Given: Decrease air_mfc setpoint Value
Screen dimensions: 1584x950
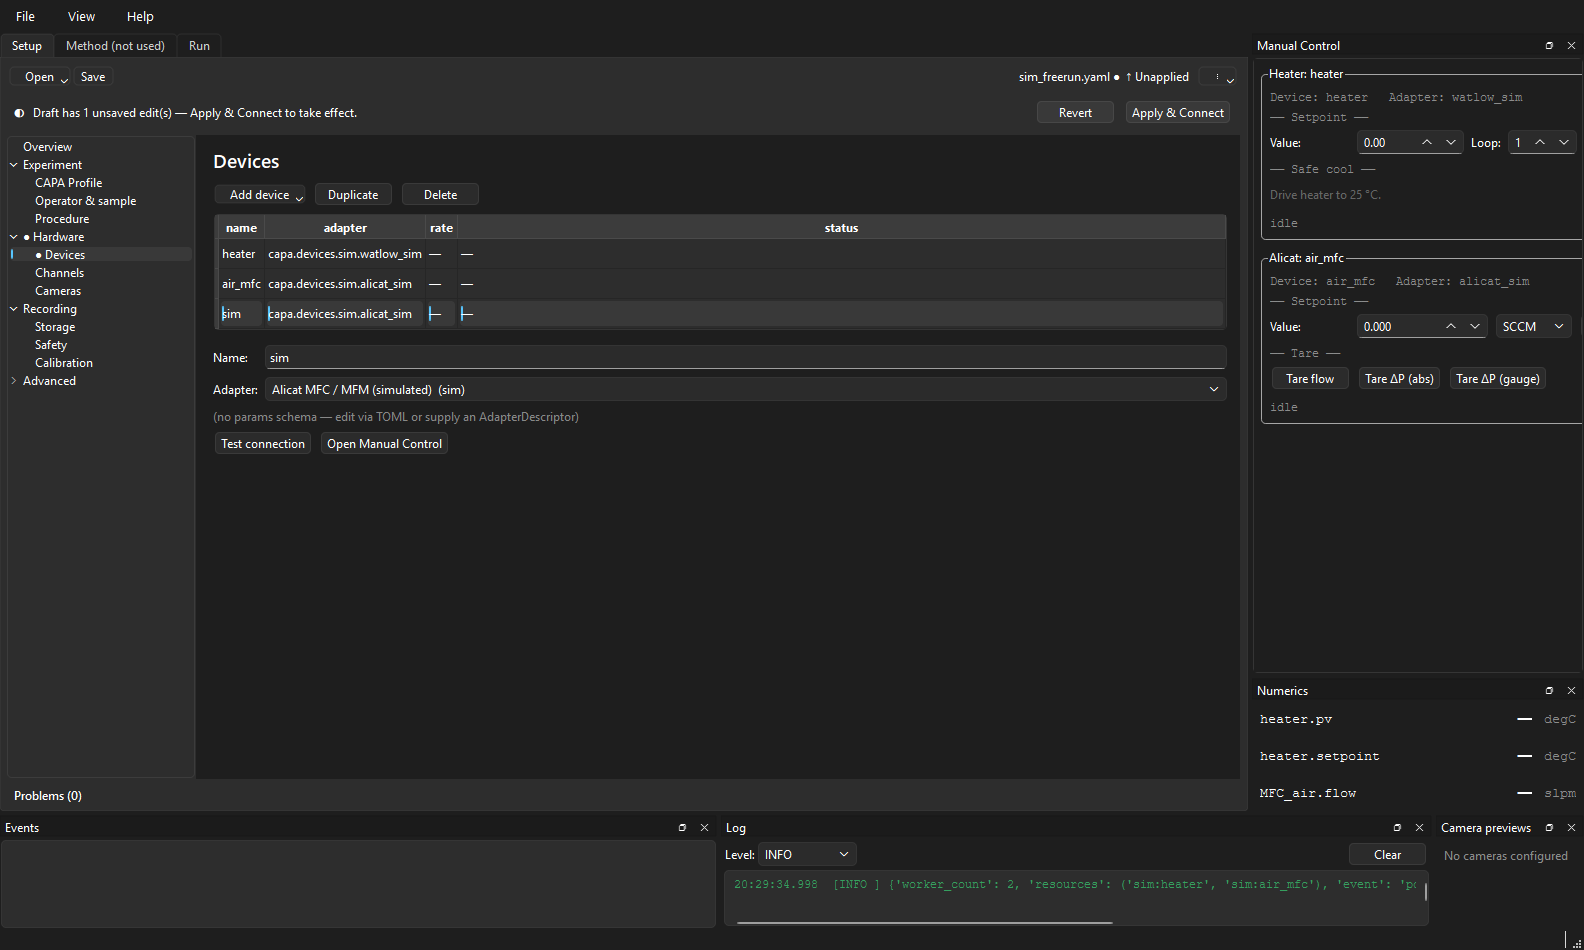Looking at the screenshot, I should (1475, 327).
